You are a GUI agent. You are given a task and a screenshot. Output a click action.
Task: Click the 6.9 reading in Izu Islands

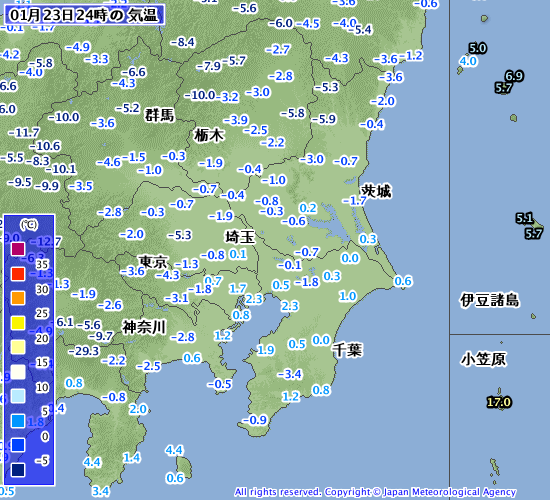(x=514, y=76)
